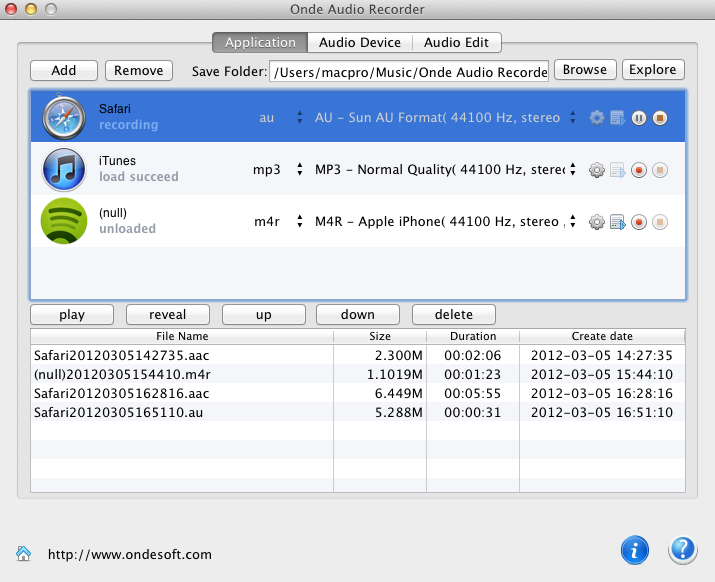Click the 1.1019M size cell

[395, 374]
